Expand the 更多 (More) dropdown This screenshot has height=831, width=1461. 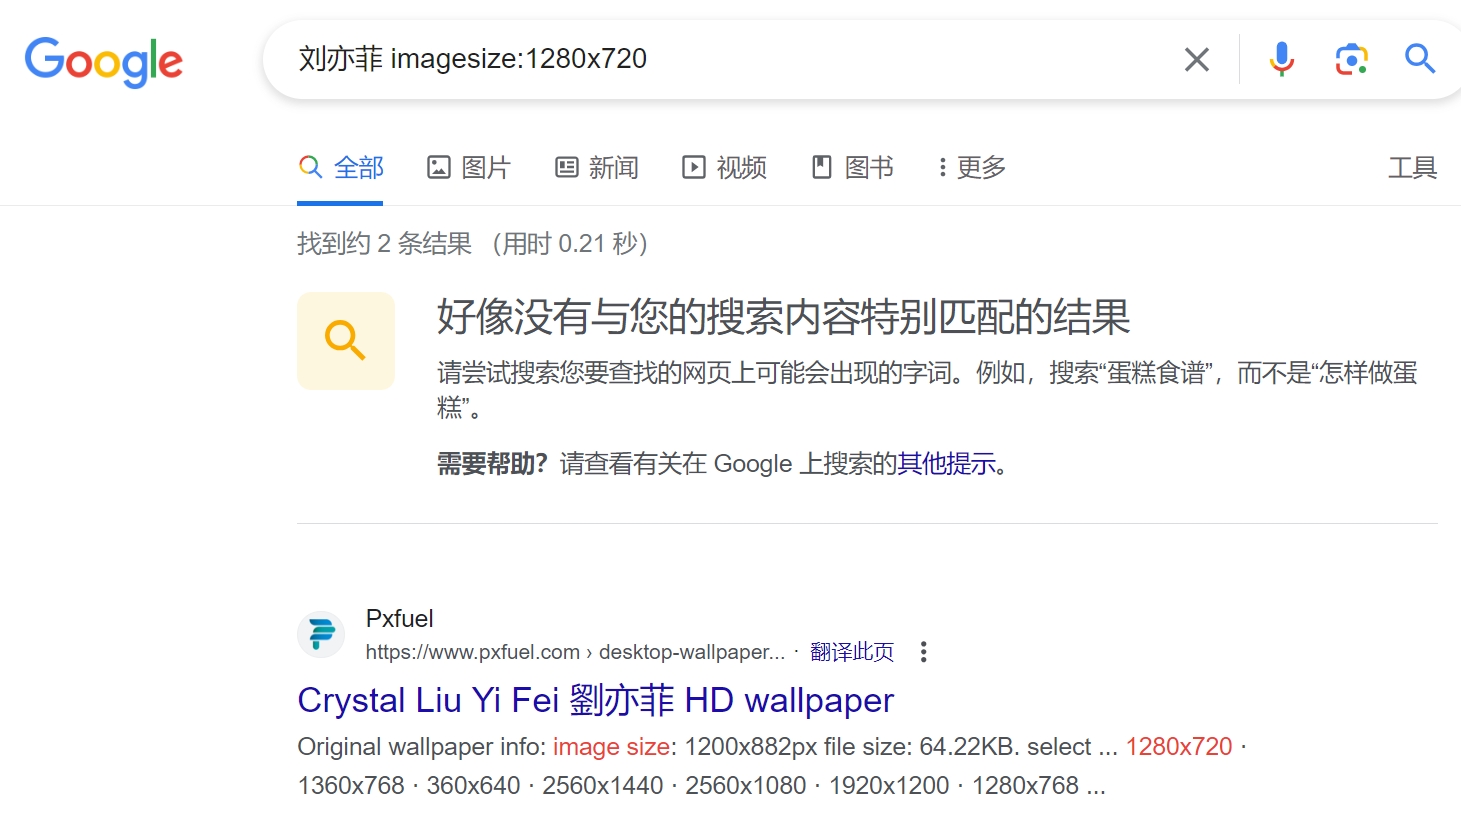[971, 168]
